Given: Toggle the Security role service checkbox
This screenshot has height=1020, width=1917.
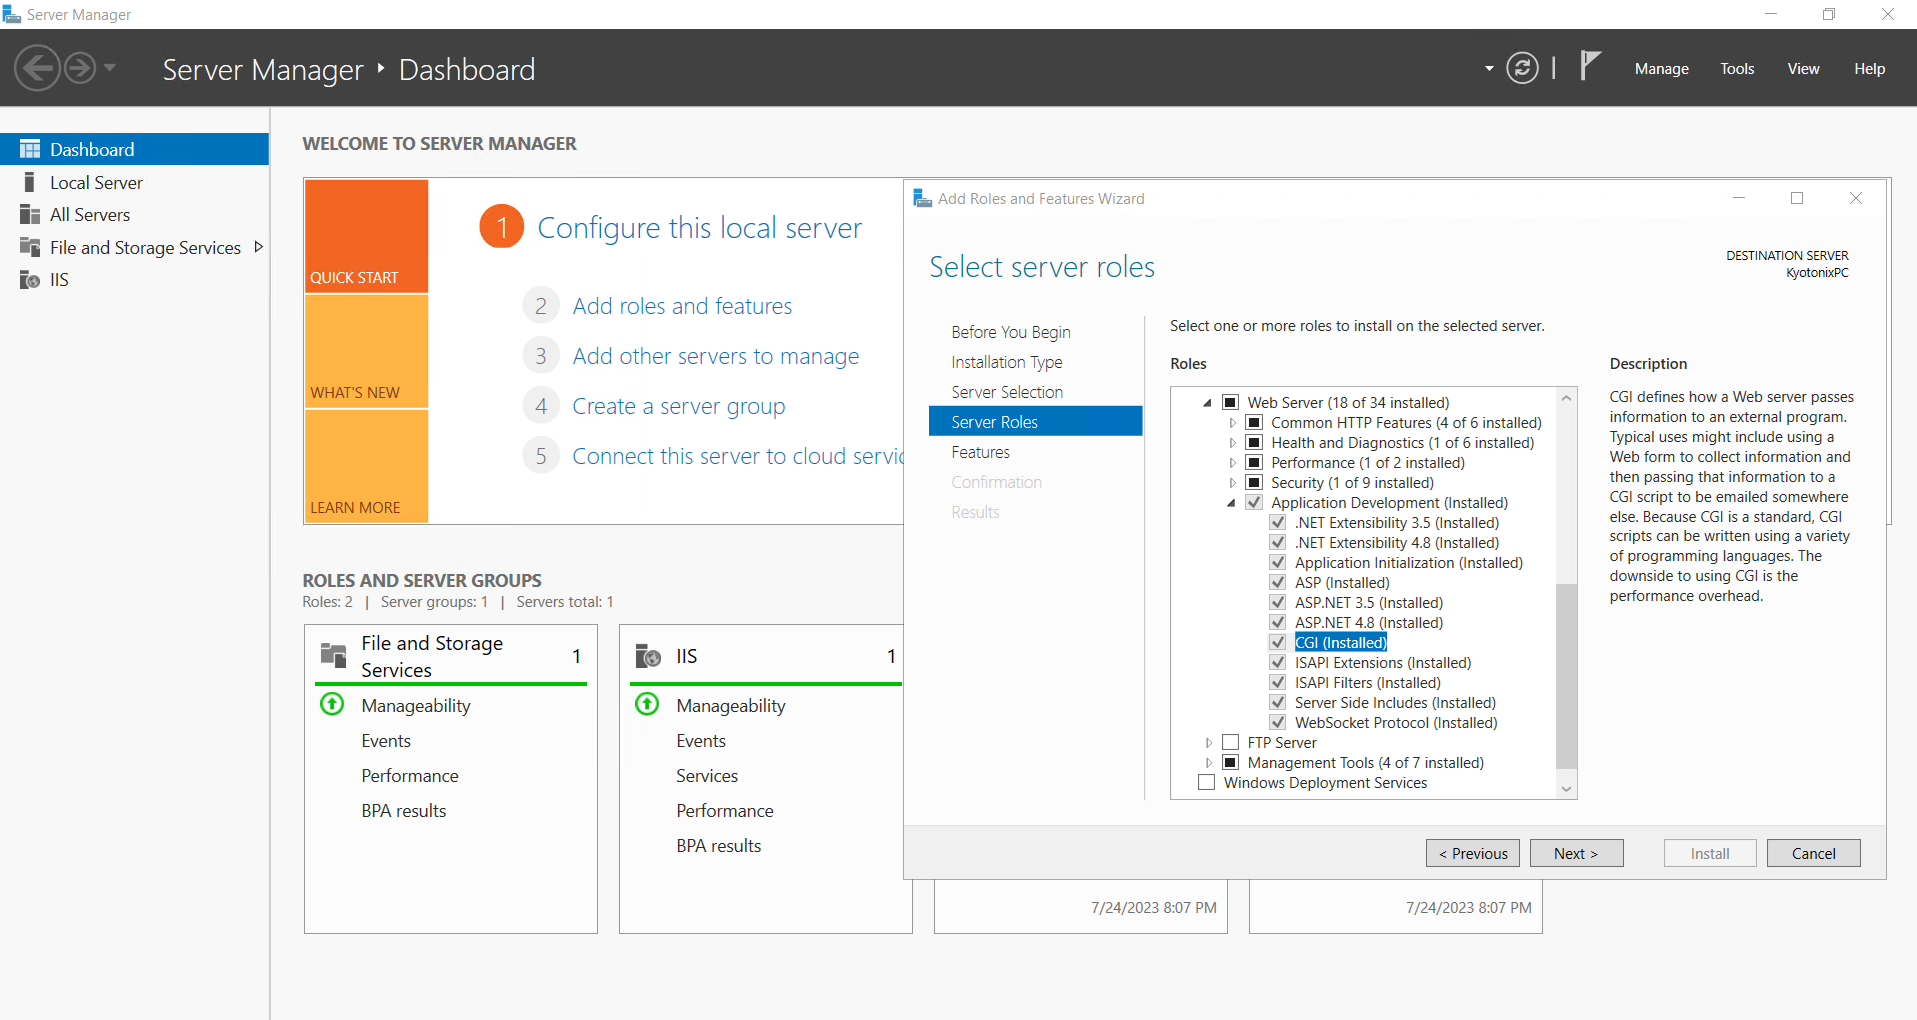Looking at the screenshot, I should click(x=1254, y=482).
